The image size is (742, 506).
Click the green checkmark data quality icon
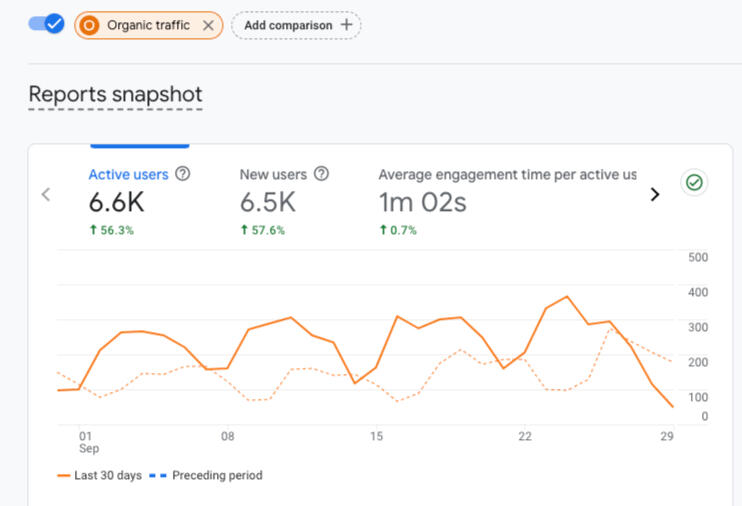[x=693, y=183]
